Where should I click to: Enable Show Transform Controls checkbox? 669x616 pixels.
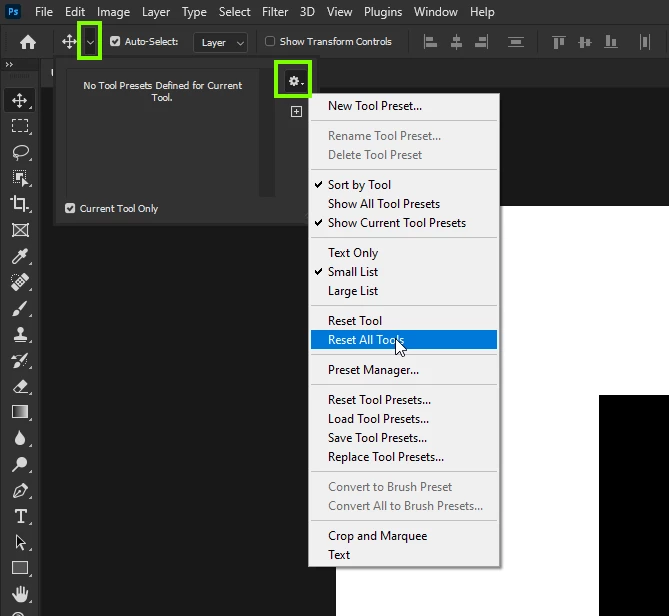coord(270,41)
